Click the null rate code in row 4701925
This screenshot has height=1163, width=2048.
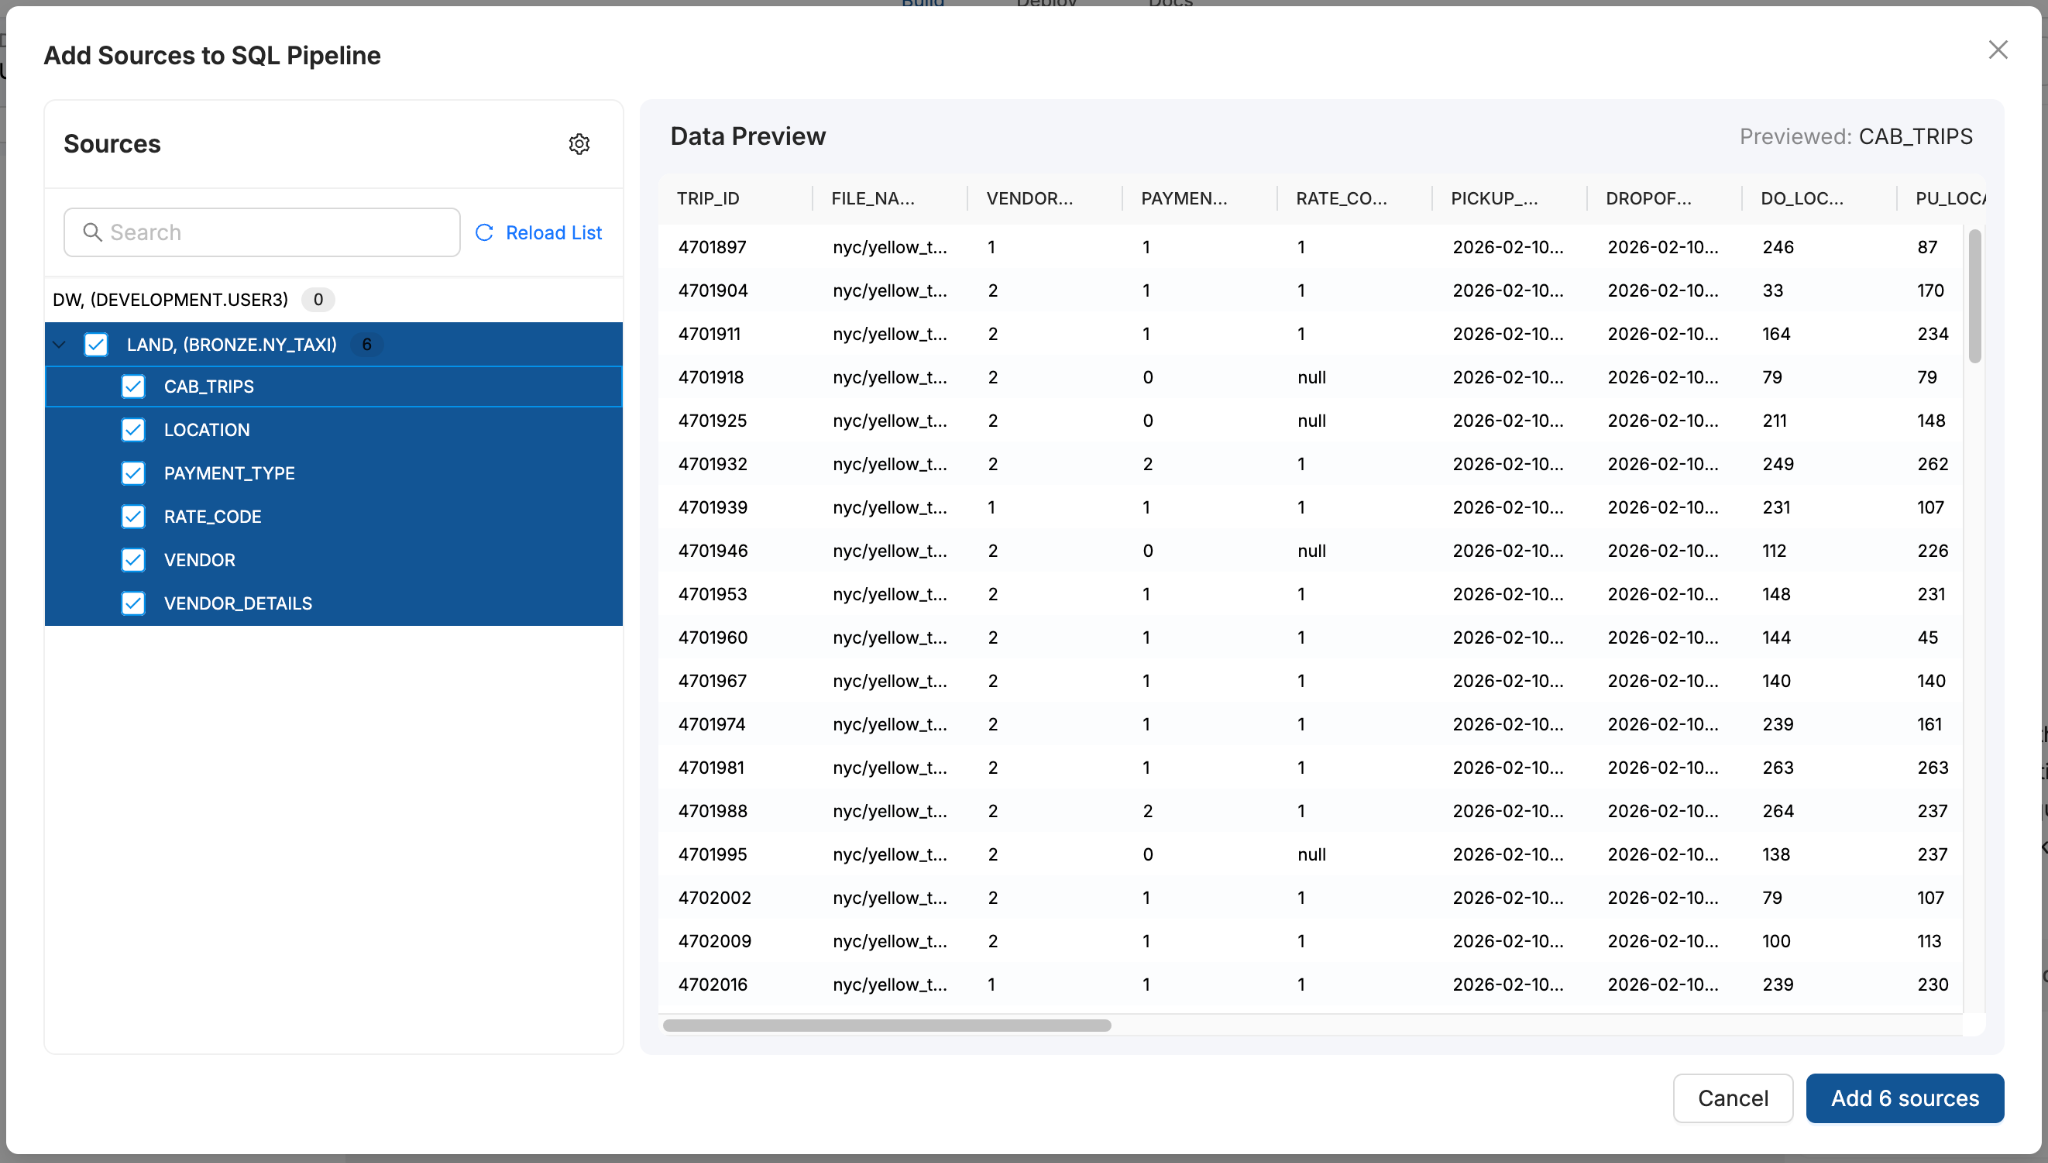click(1311, 421)
